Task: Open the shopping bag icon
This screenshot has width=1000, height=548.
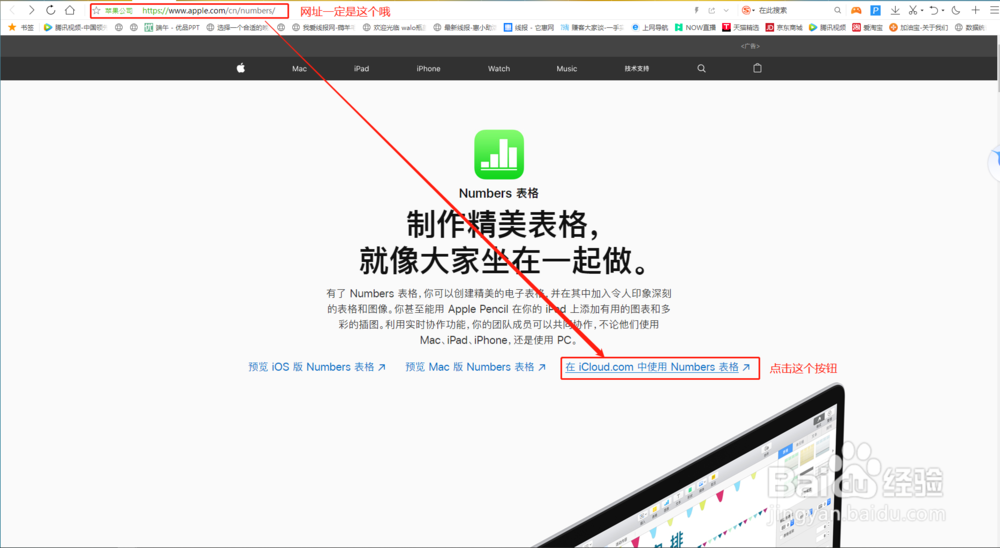Action: 757,68
